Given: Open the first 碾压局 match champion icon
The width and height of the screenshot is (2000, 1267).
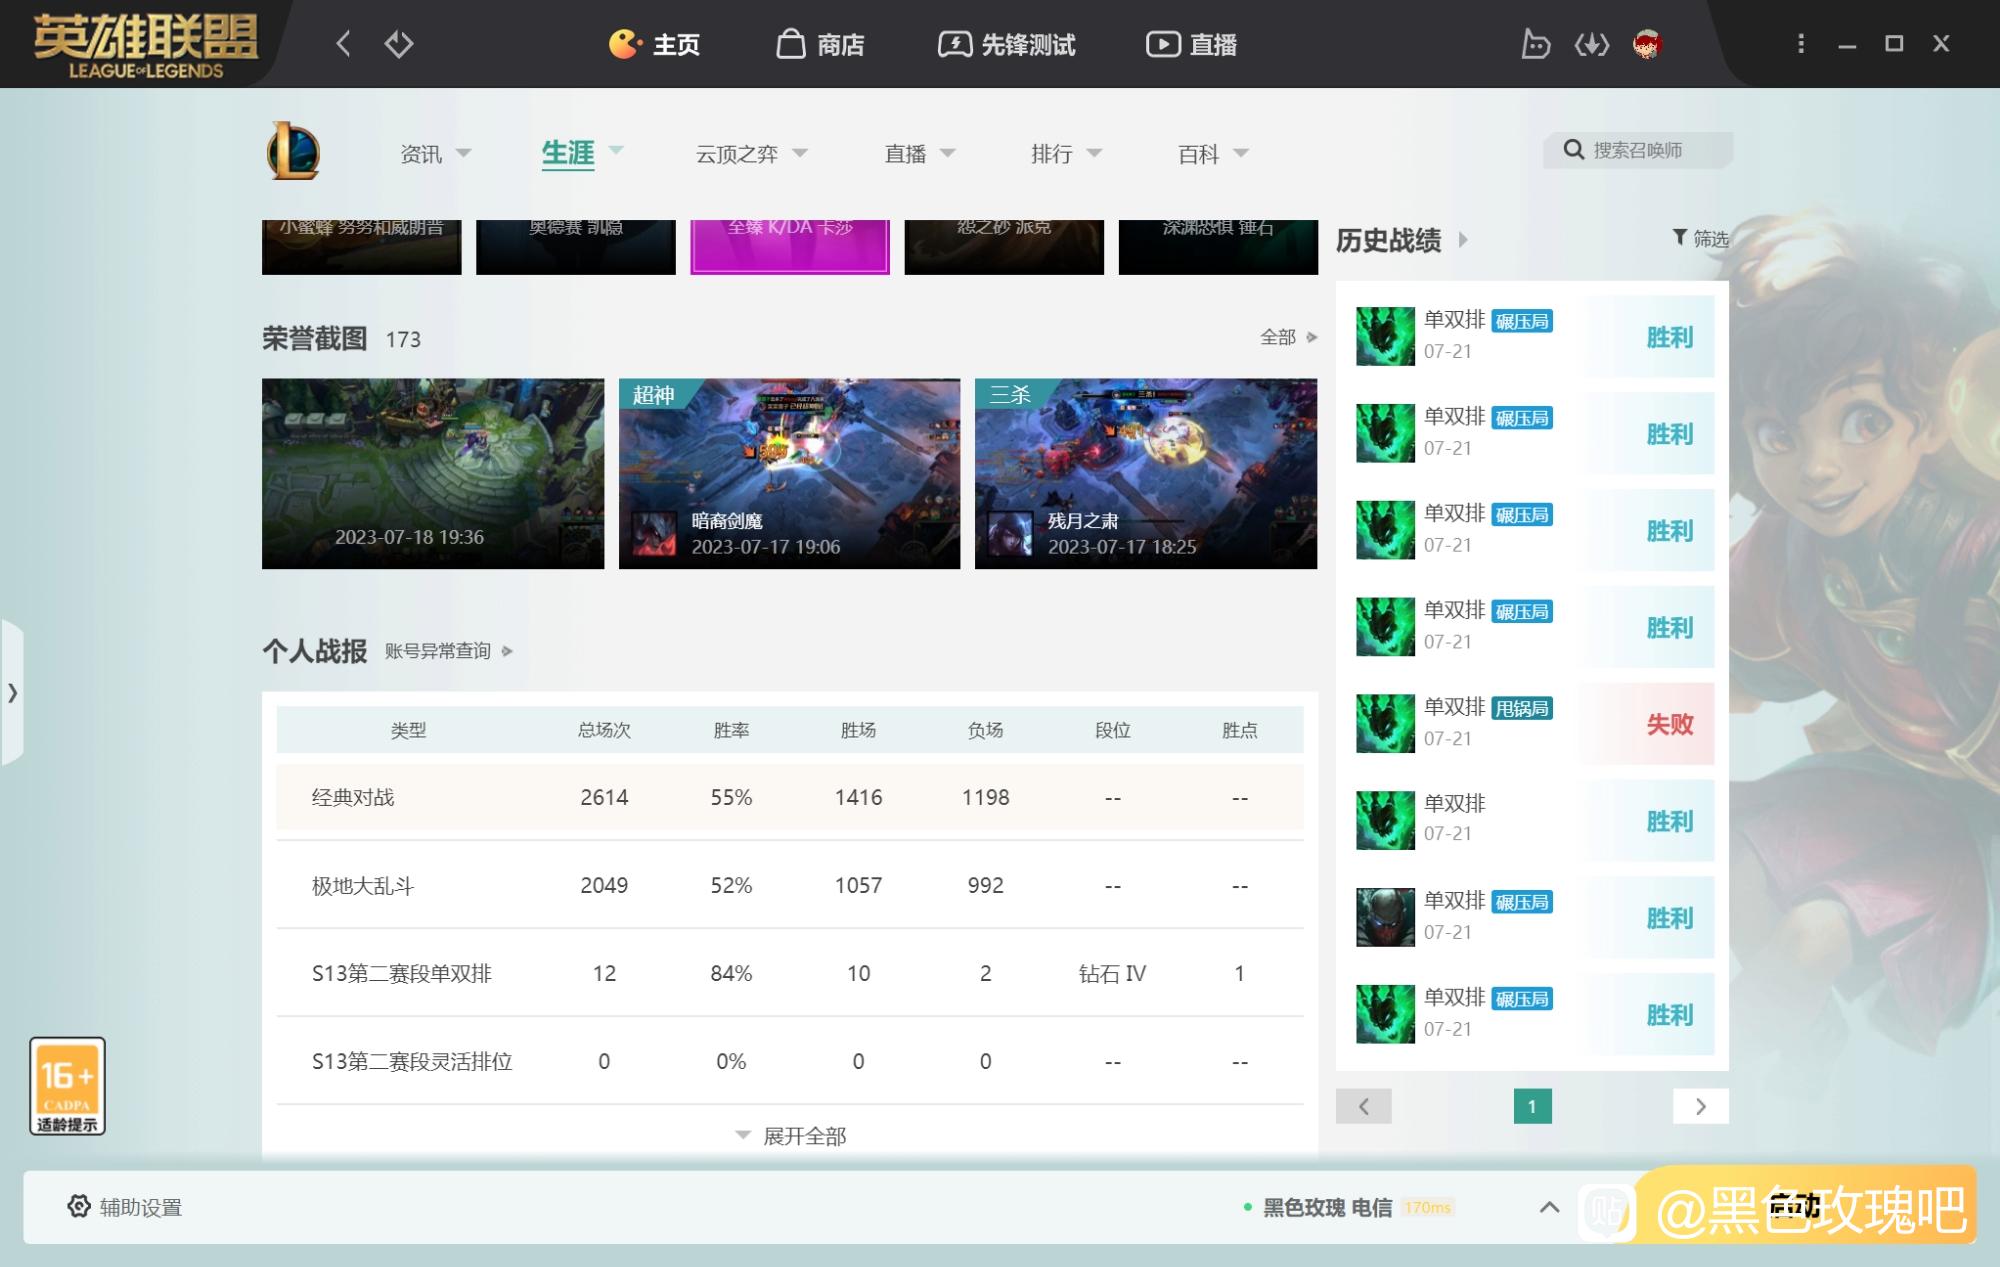Looking at the screenshot, I should point(1385,336).
